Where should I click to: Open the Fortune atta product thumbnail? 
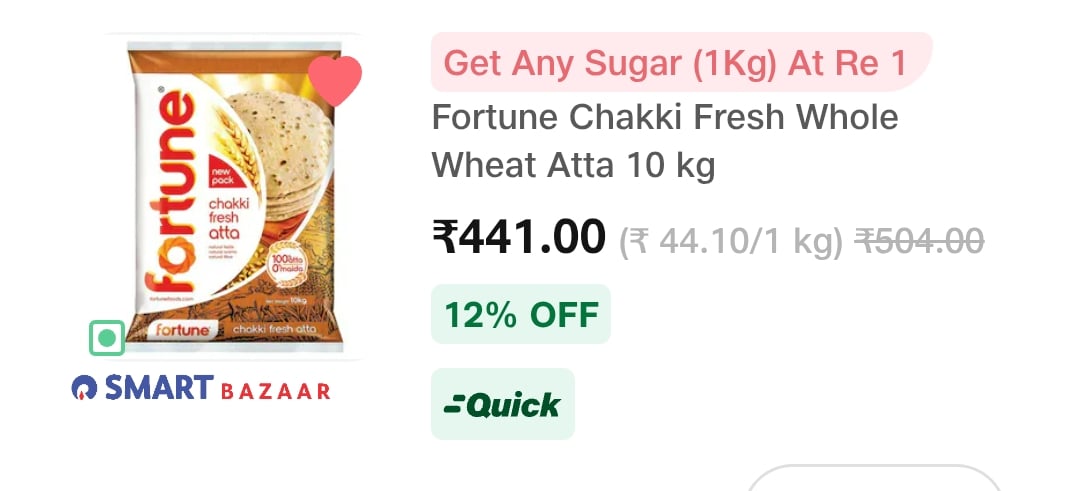tap(234, 196)
